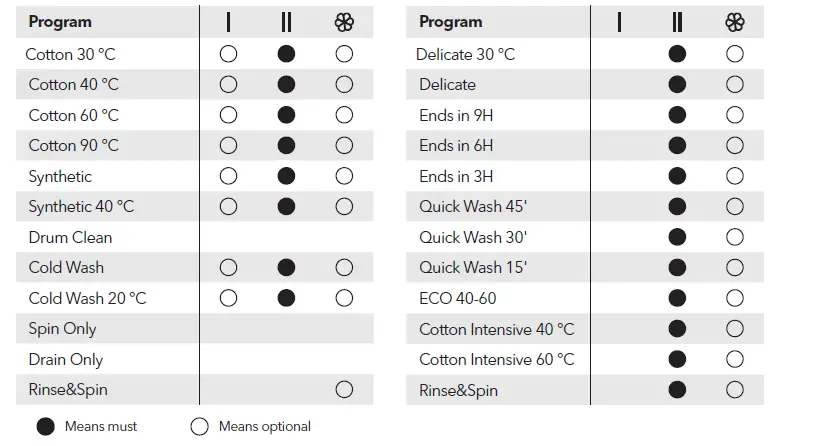Select Cold Wash 20 °C softener circle
Viewport: 815px width, 446px height.
pos(344,298)
